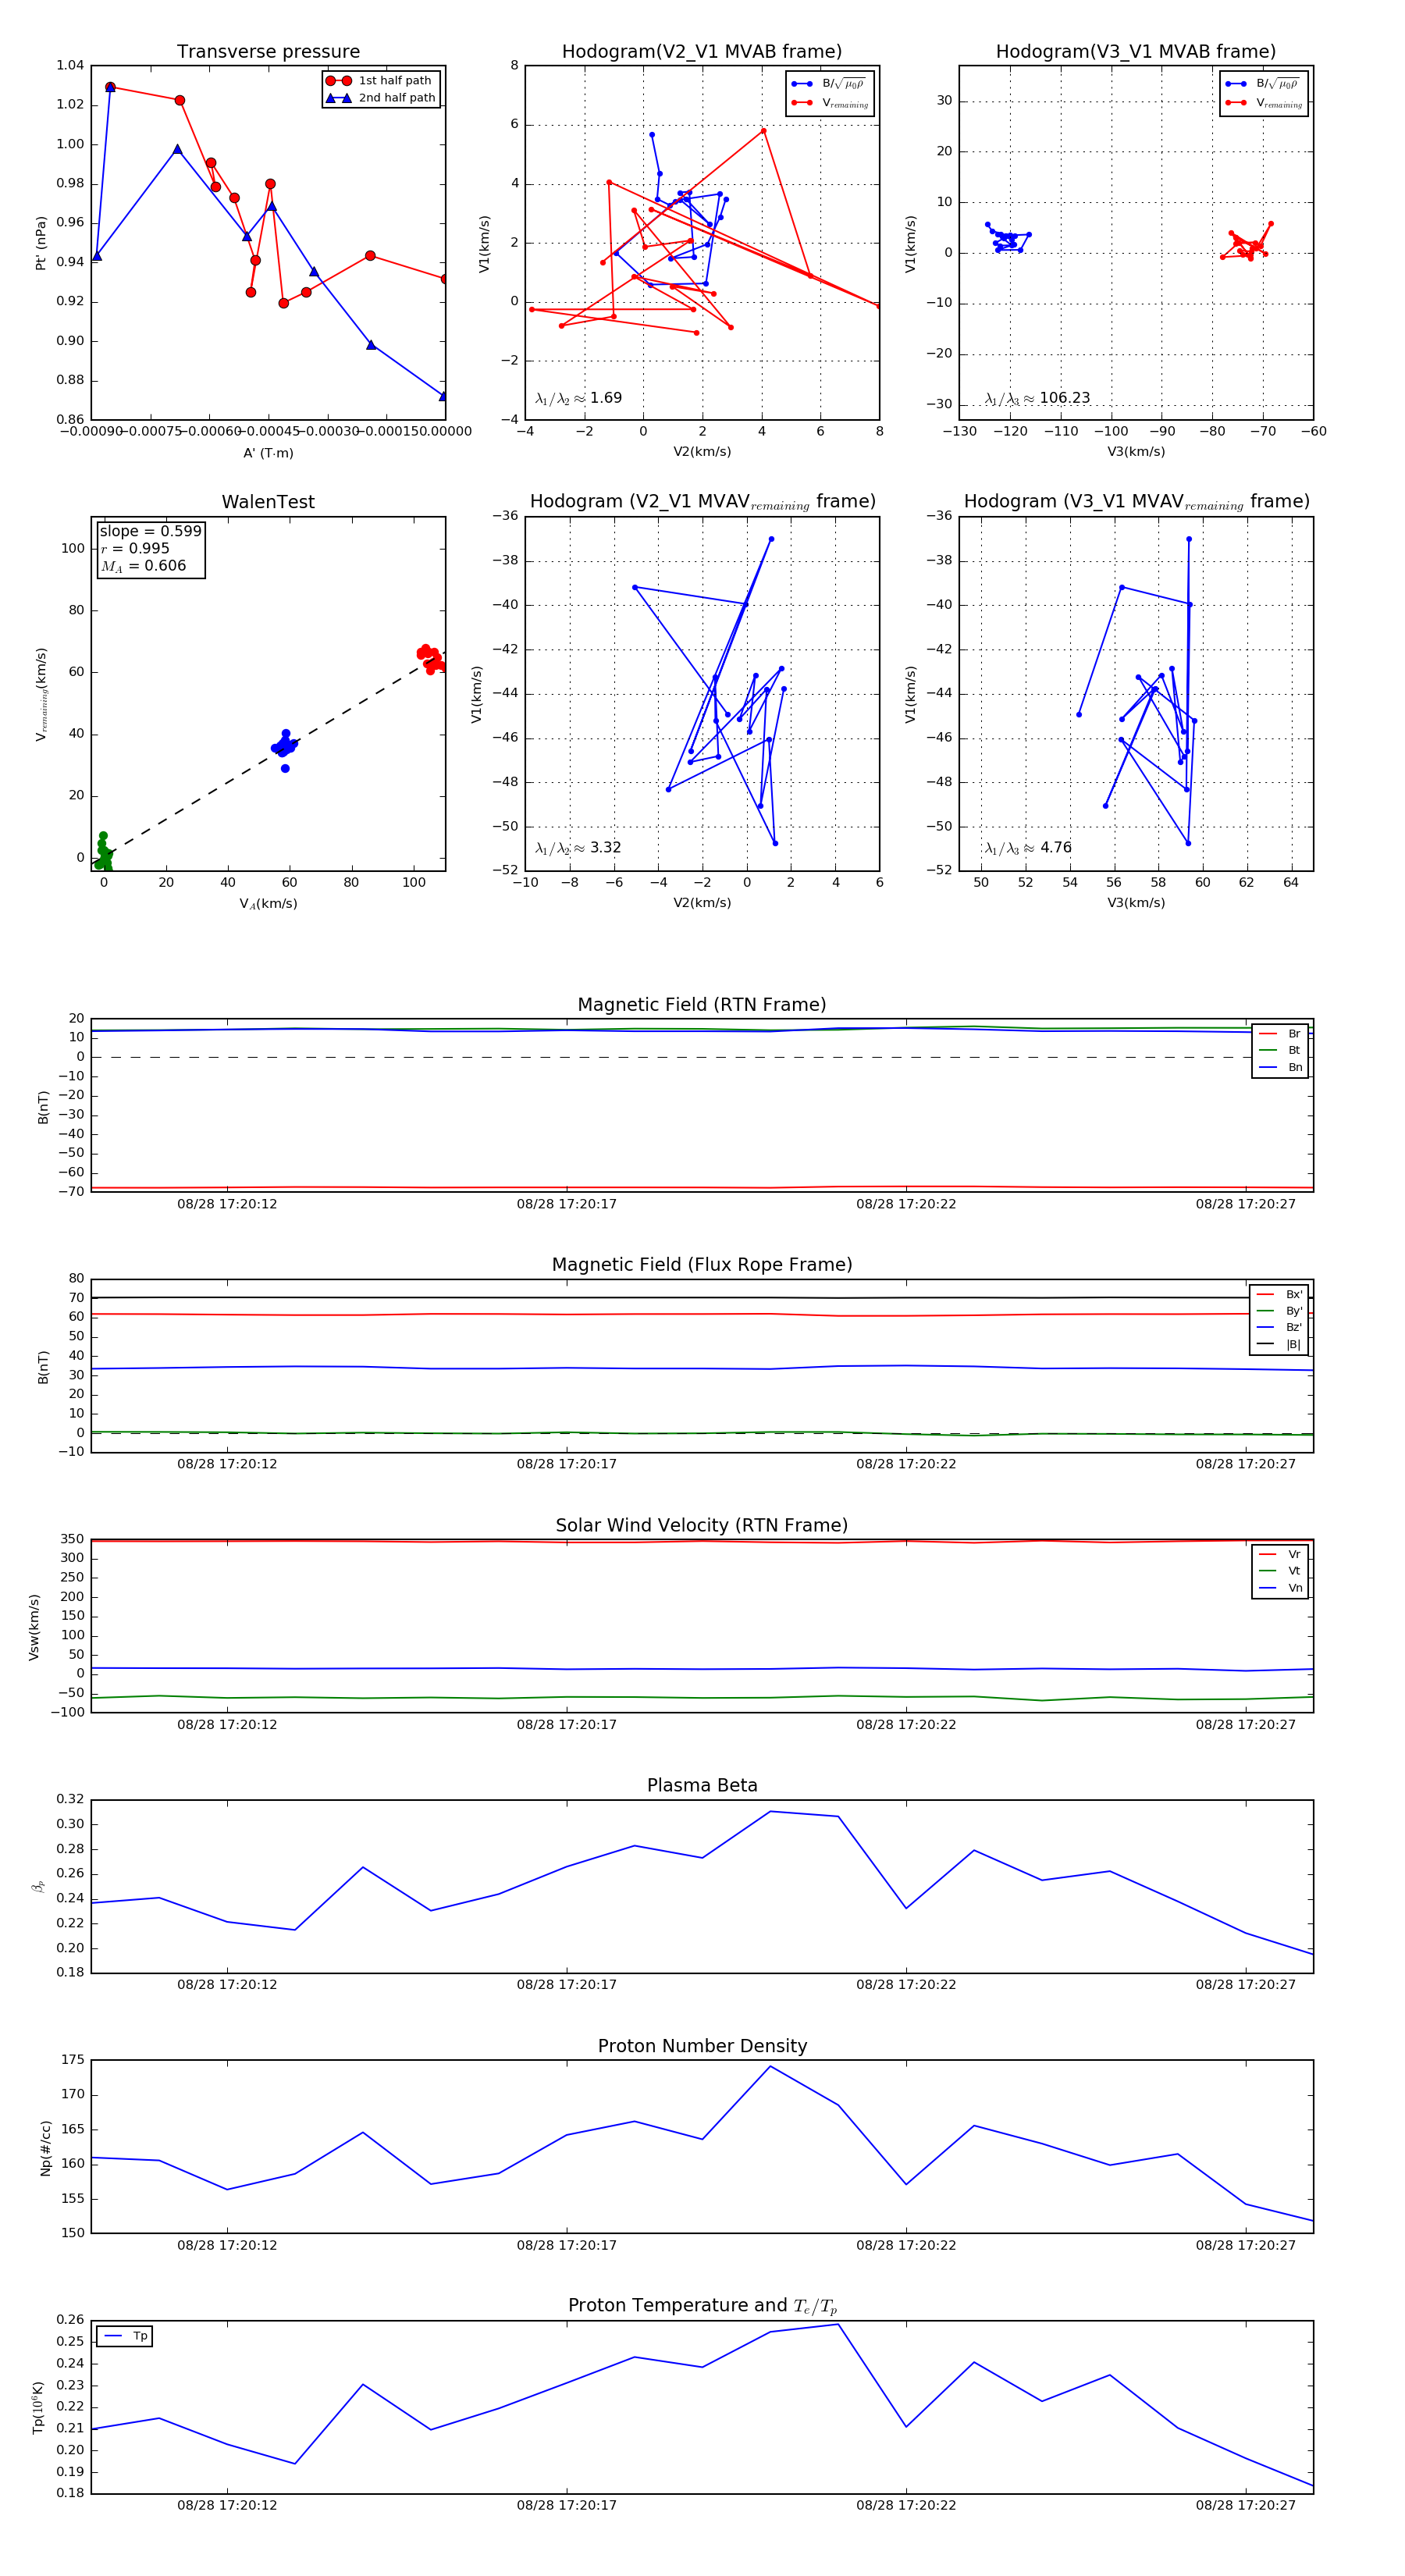Click the Vsw(km/s) y-axis label
The width and height of the screenshot is (1405, 2576).
(34, 1627)
